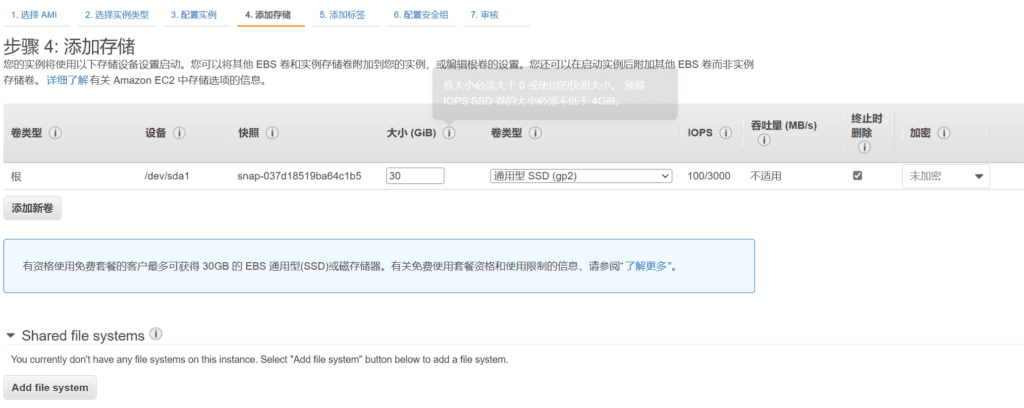Follow the 了解更多 free tier link

[x=646, y=266]
